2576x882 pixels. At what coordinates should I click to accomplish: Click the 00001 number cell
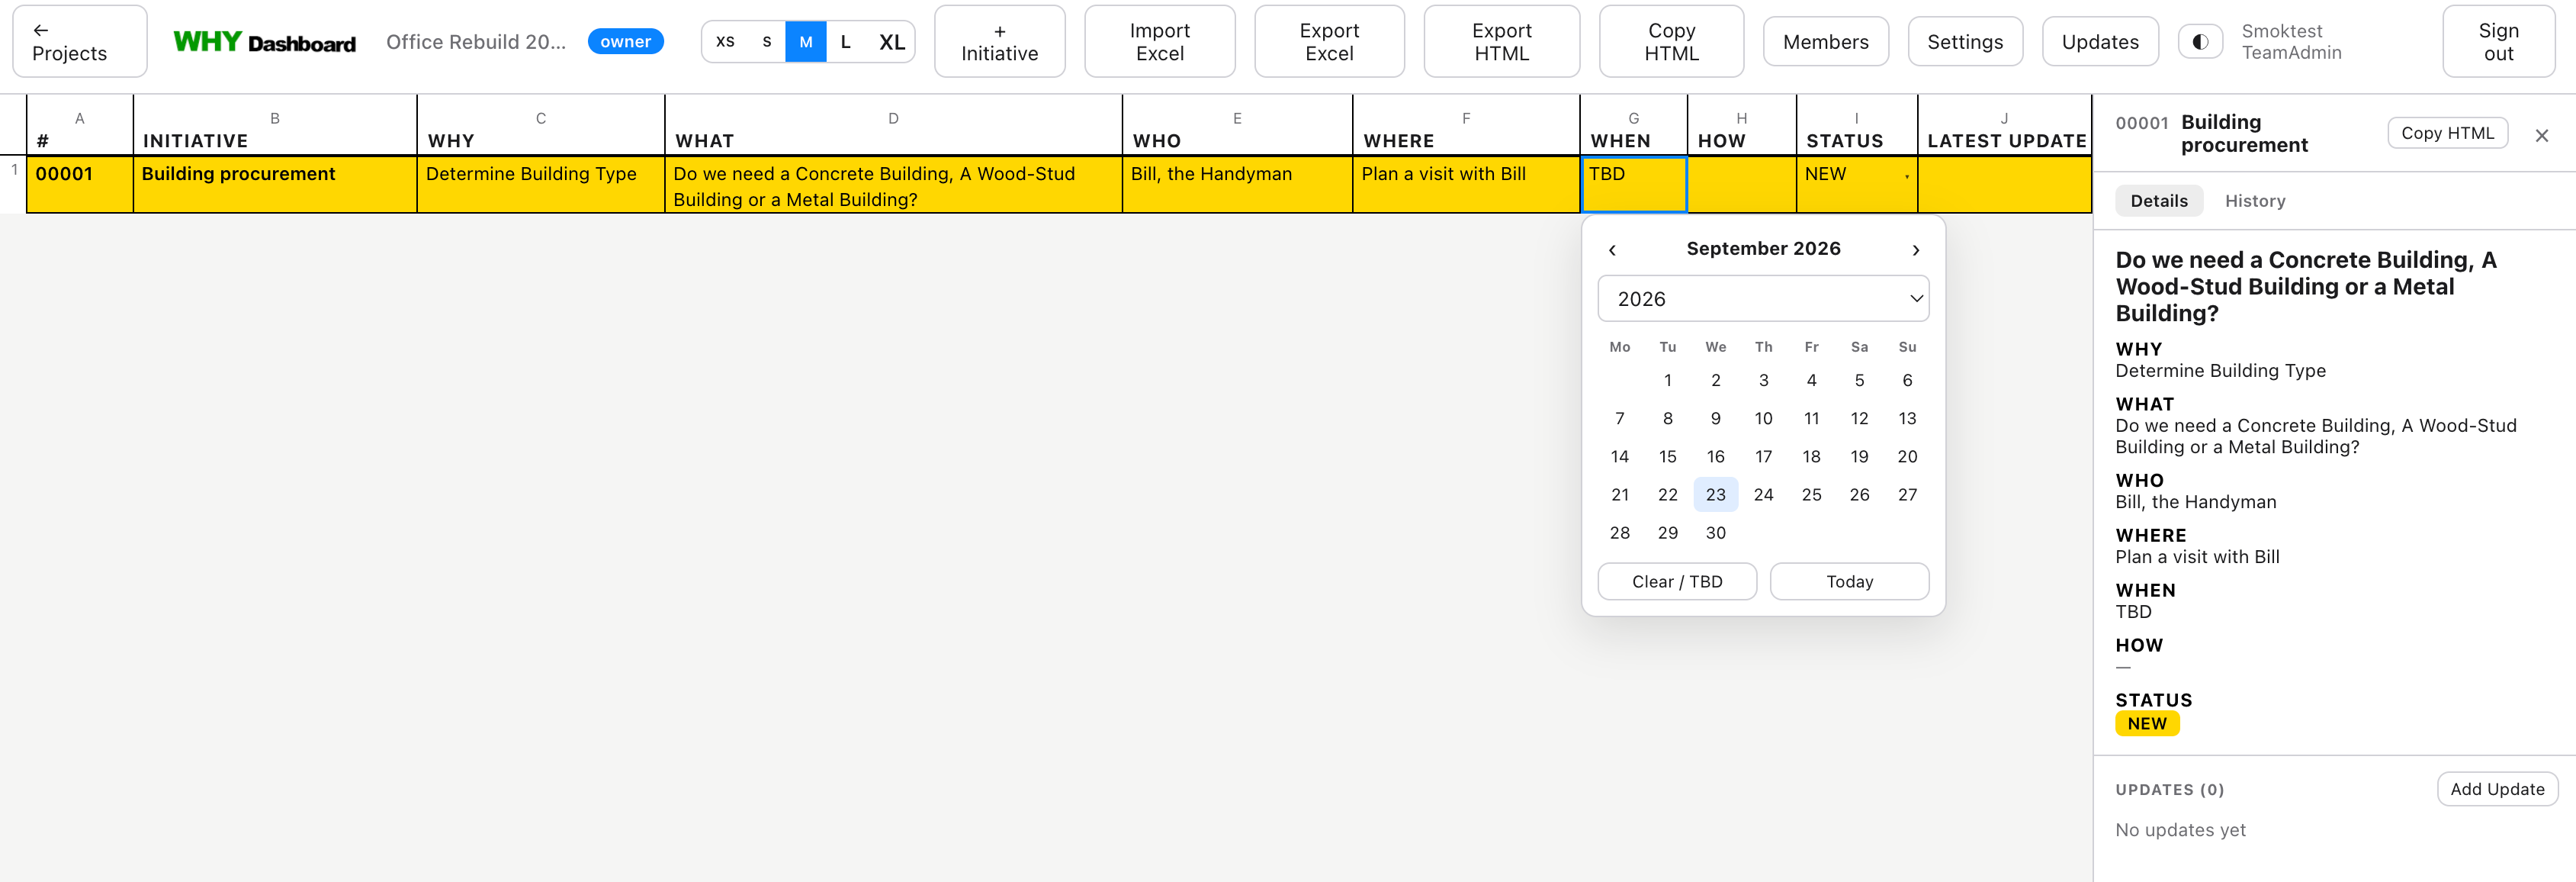tap(79, 184)
